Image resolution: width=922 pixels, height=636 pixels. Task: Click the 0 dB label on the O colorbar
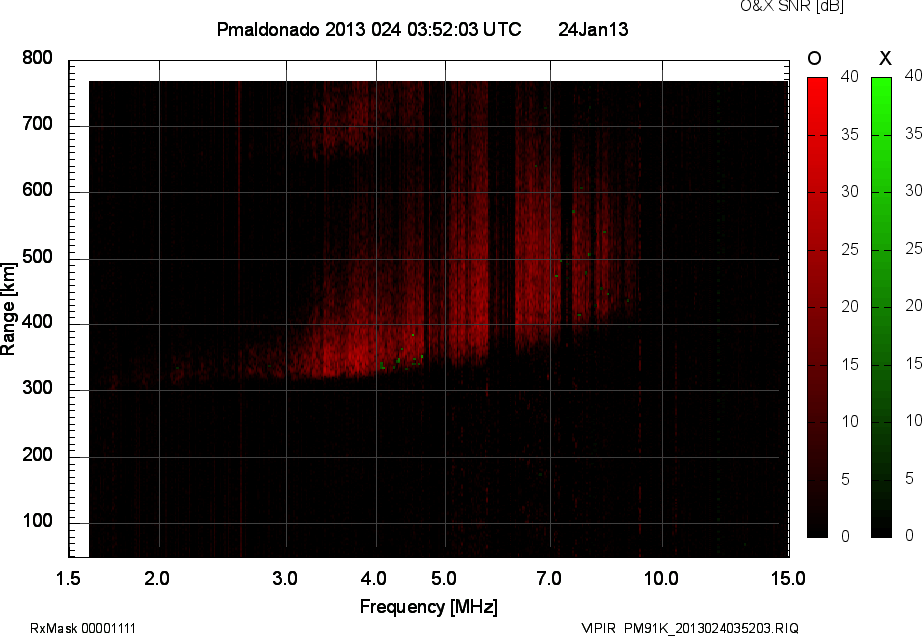(x=846, y=536)
